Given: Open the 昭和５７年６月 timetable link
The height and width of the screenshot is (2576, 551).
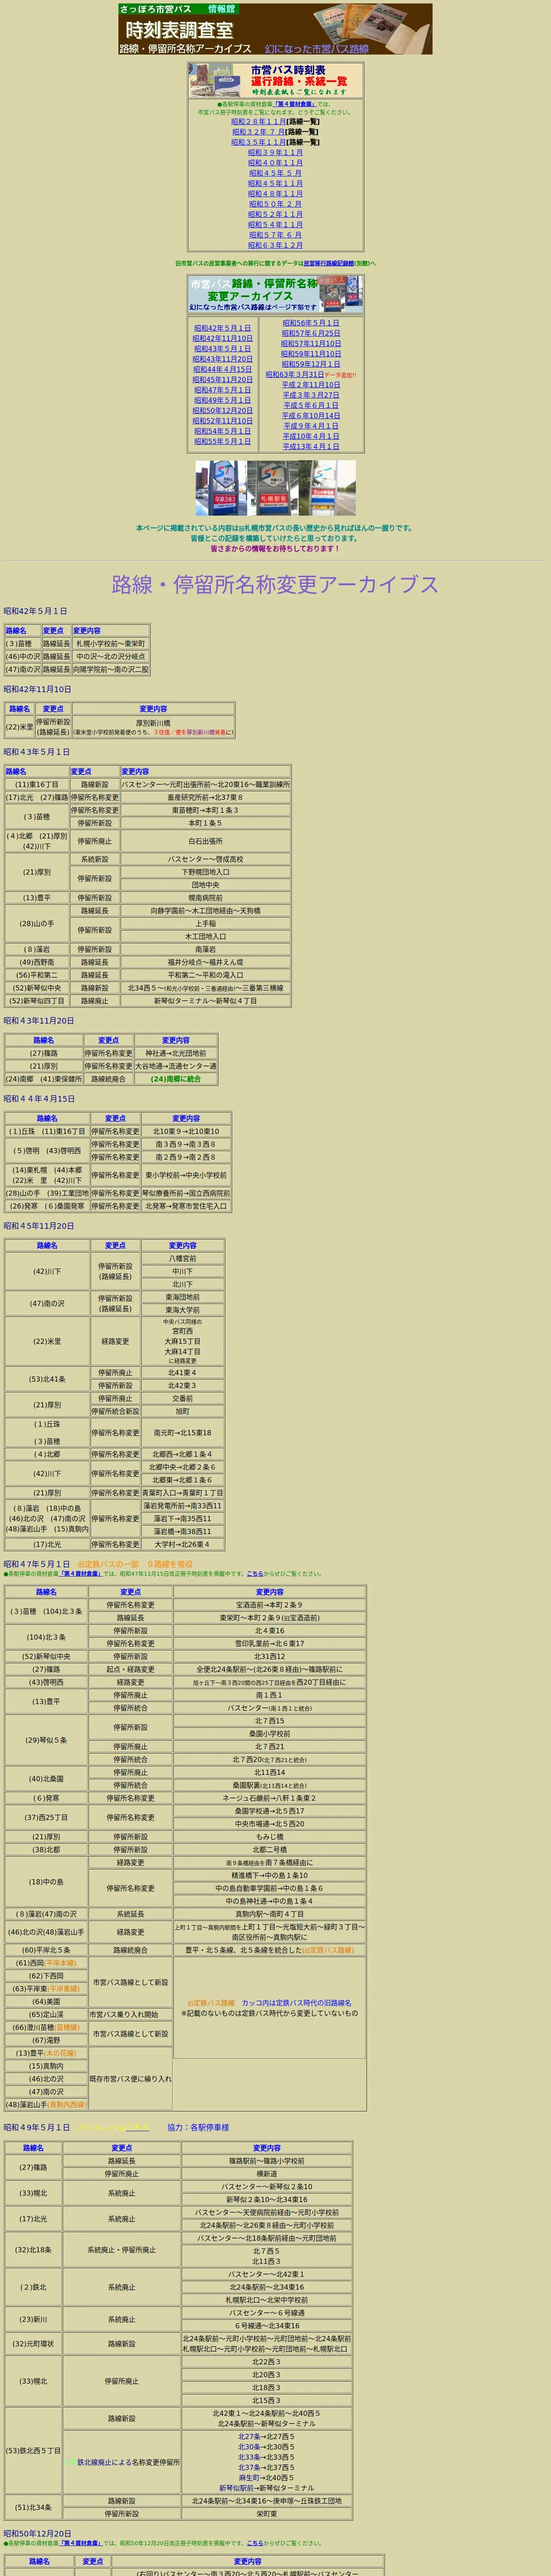Looking at the screenshot, I should tap(275, 235).
